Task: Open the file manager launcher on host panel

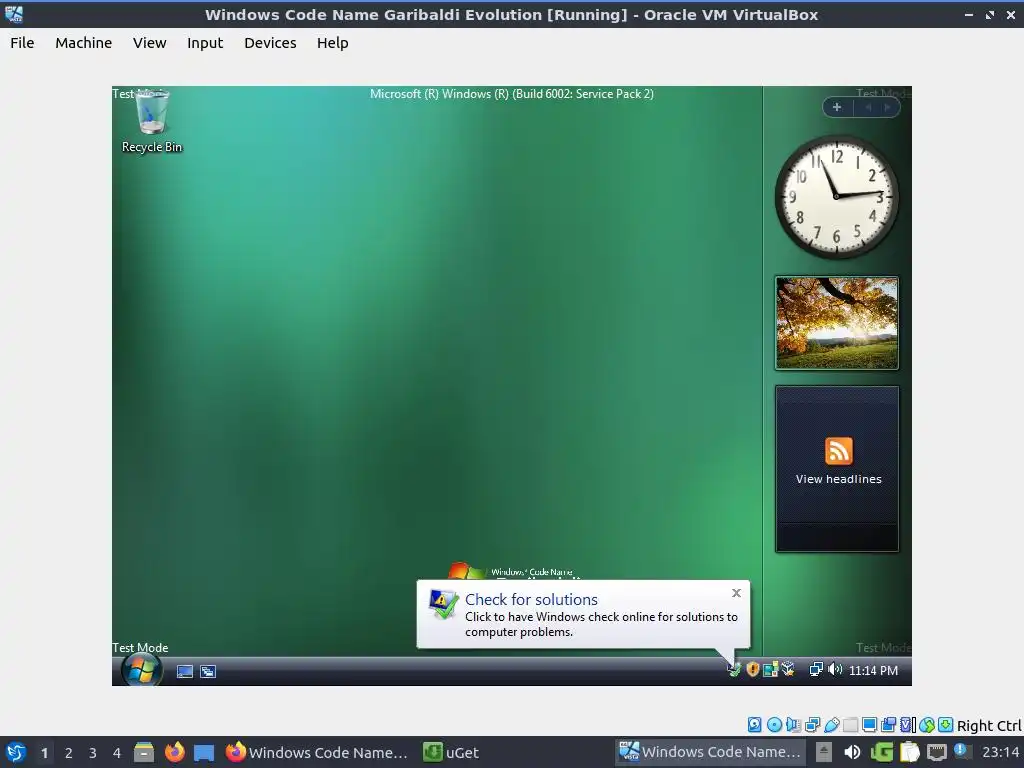Action: pos(144,752)
